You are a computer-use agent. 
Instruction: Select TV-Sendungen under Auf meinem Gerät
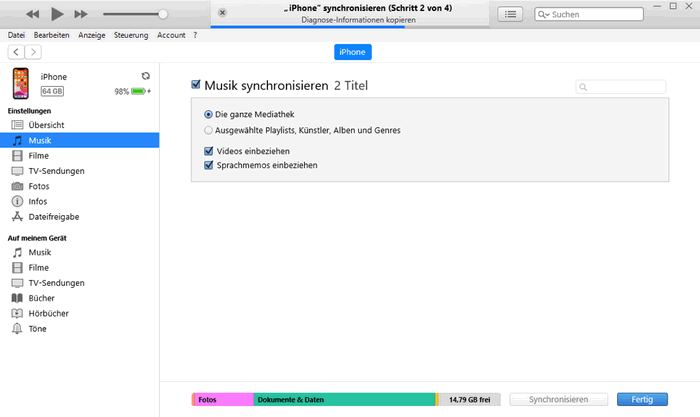[x=79, y=283]
